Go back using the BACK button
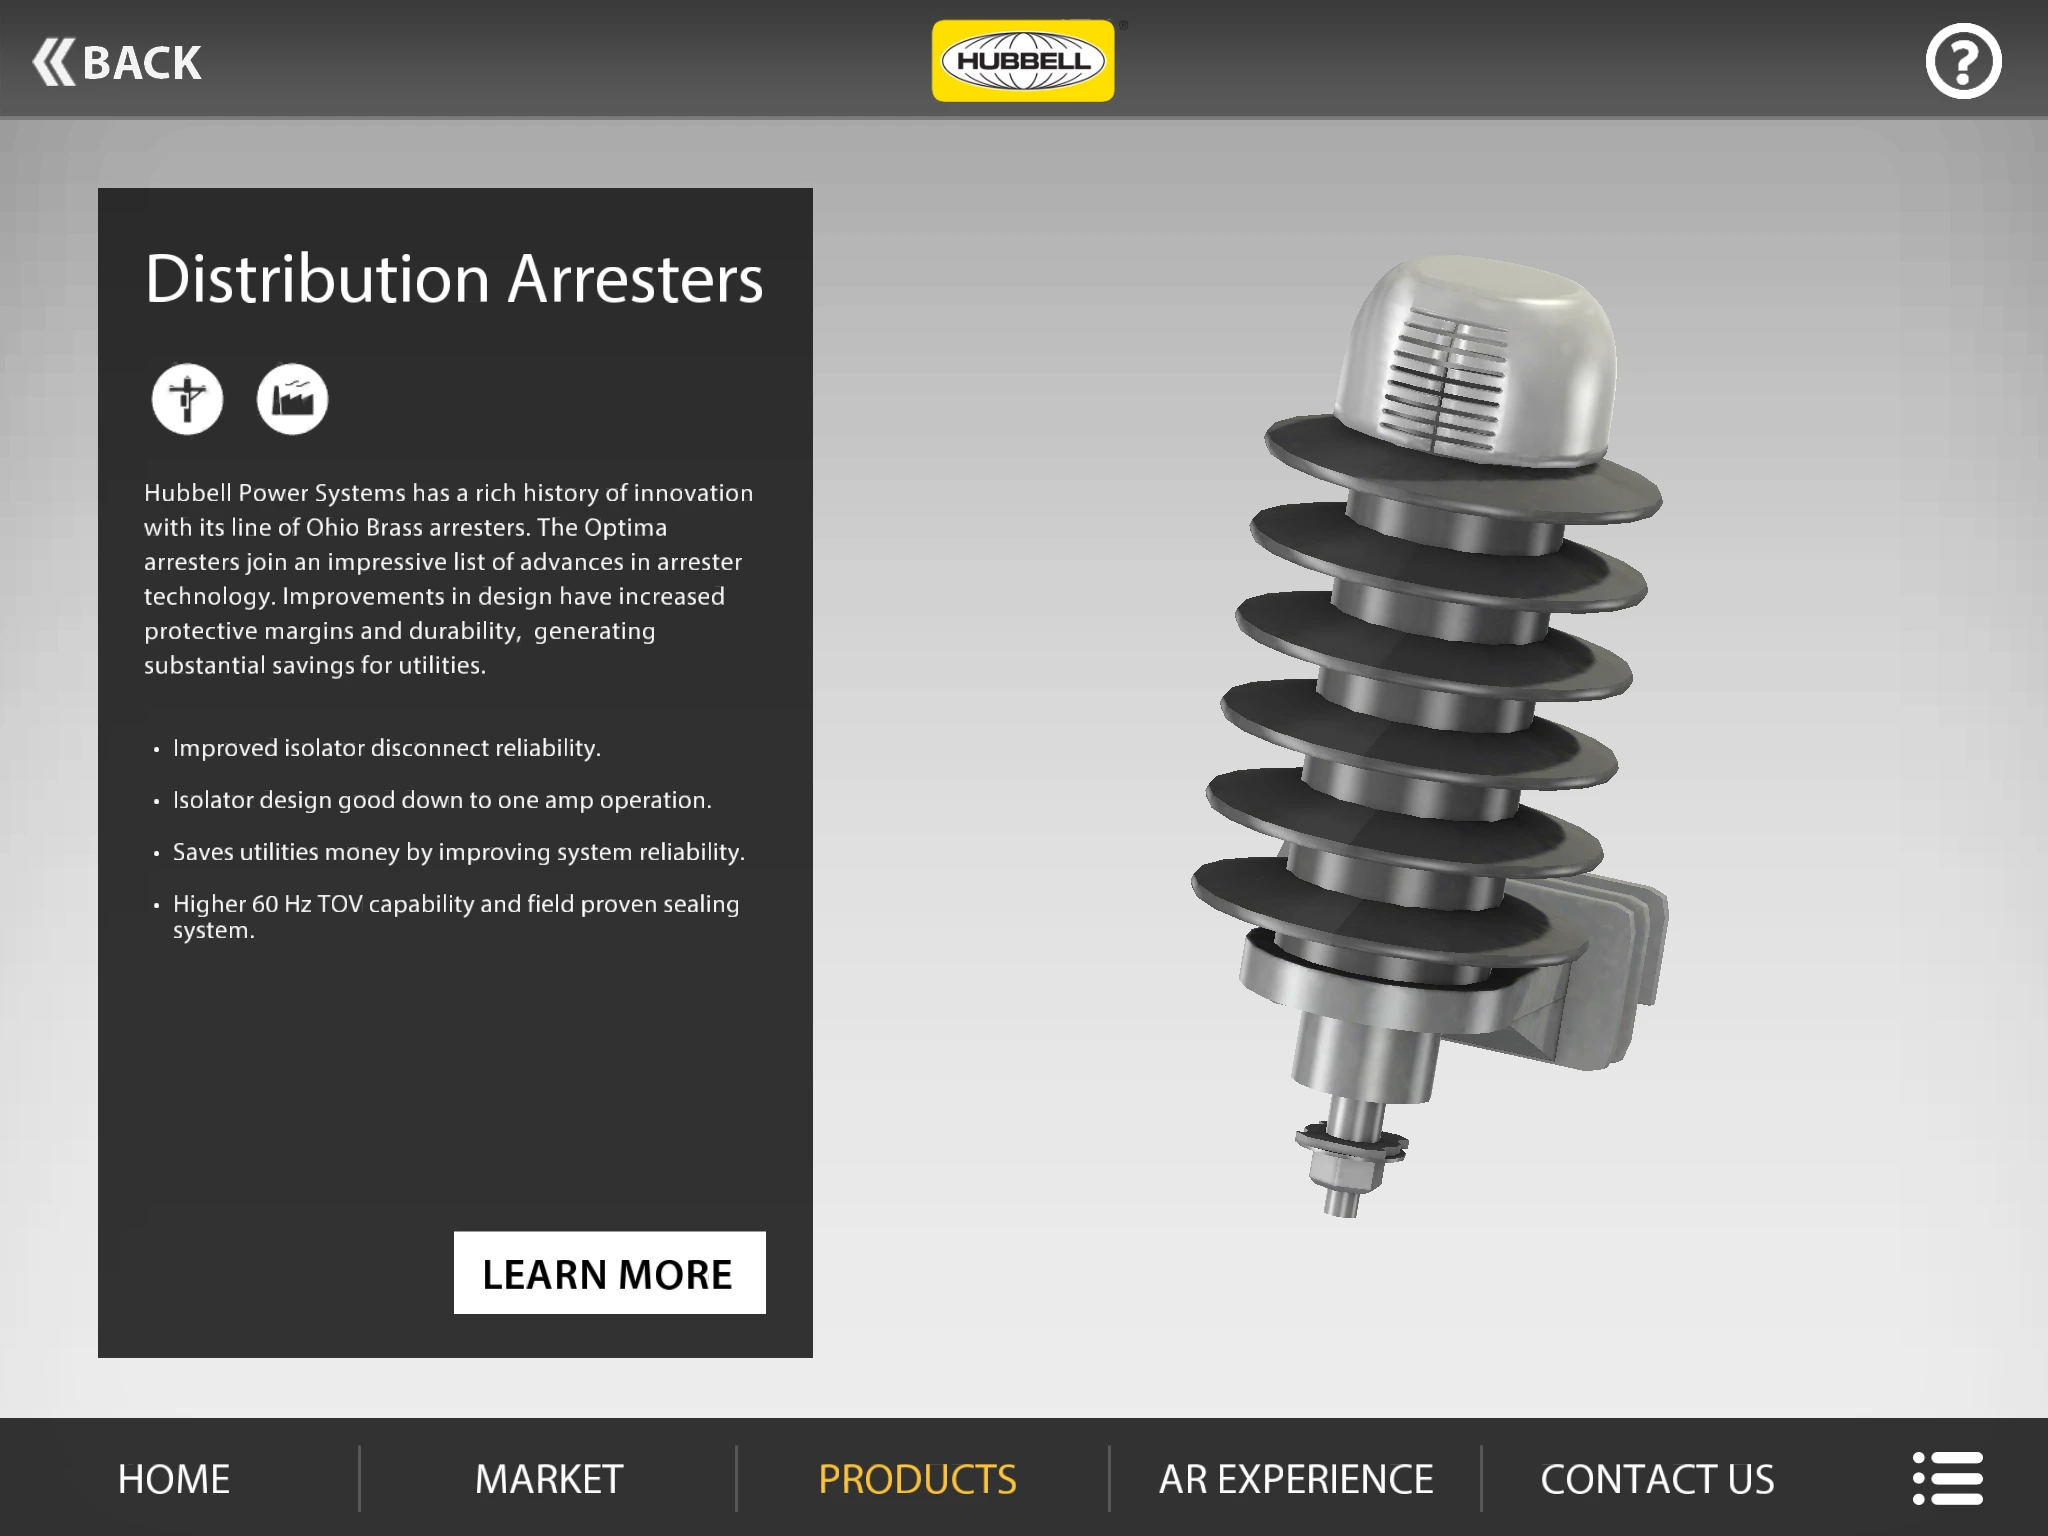 [117, 62]
